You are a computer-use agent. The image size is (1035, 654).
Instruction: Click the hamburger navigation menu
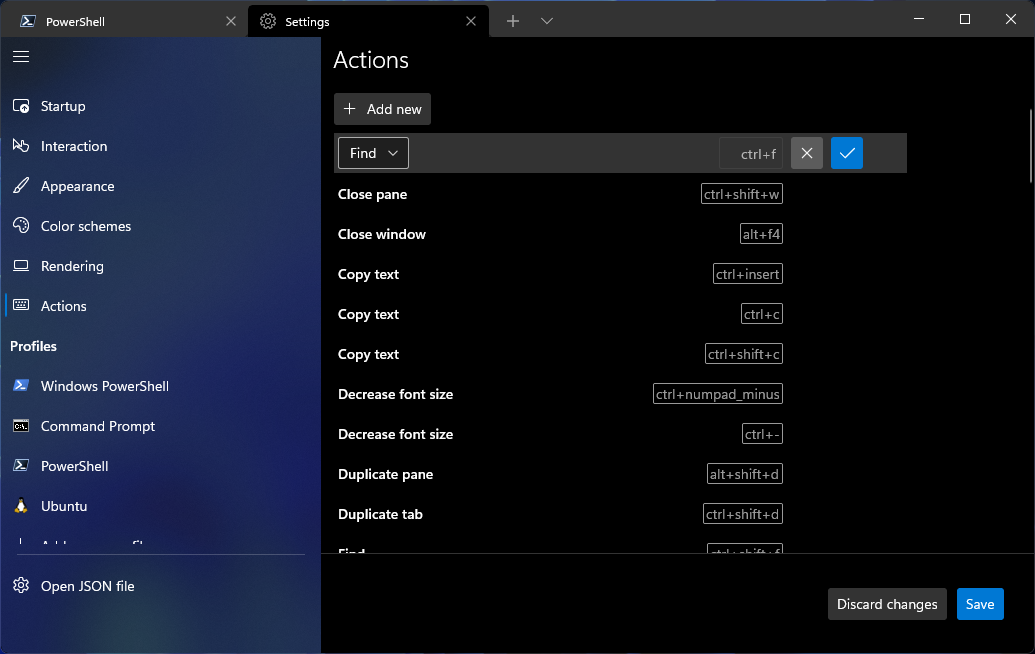(21, 56)
